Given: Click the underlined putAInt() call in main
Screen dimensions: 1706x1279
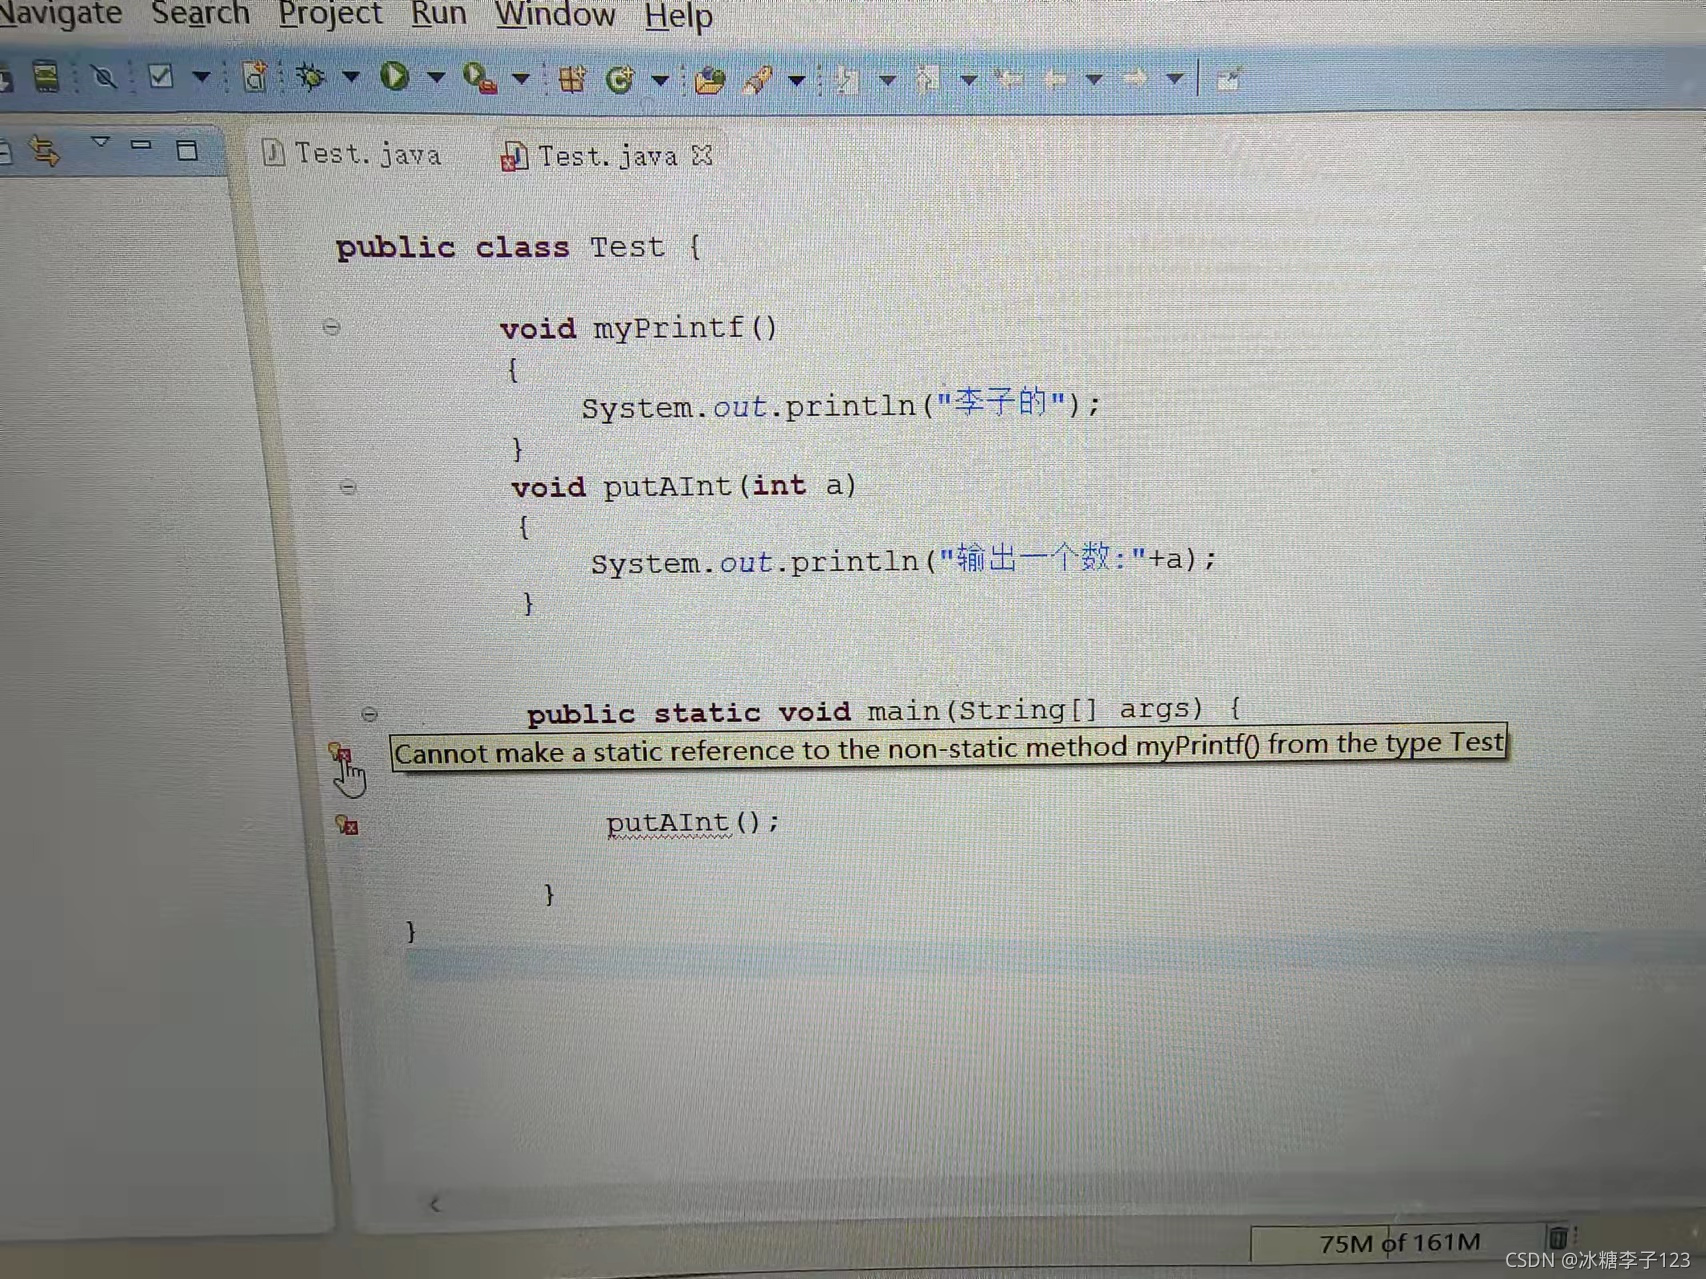Looking at the screenshot, I should [x=692, y=823].
